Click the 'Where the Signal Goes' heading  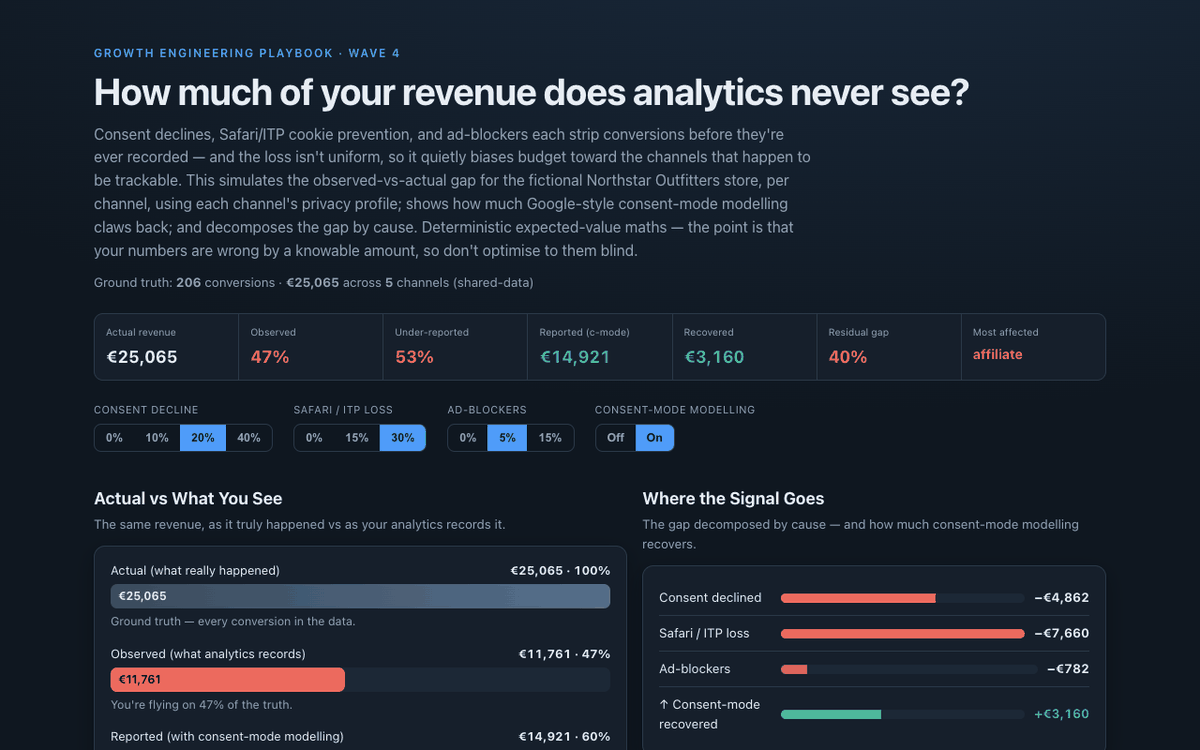point(733,499)
